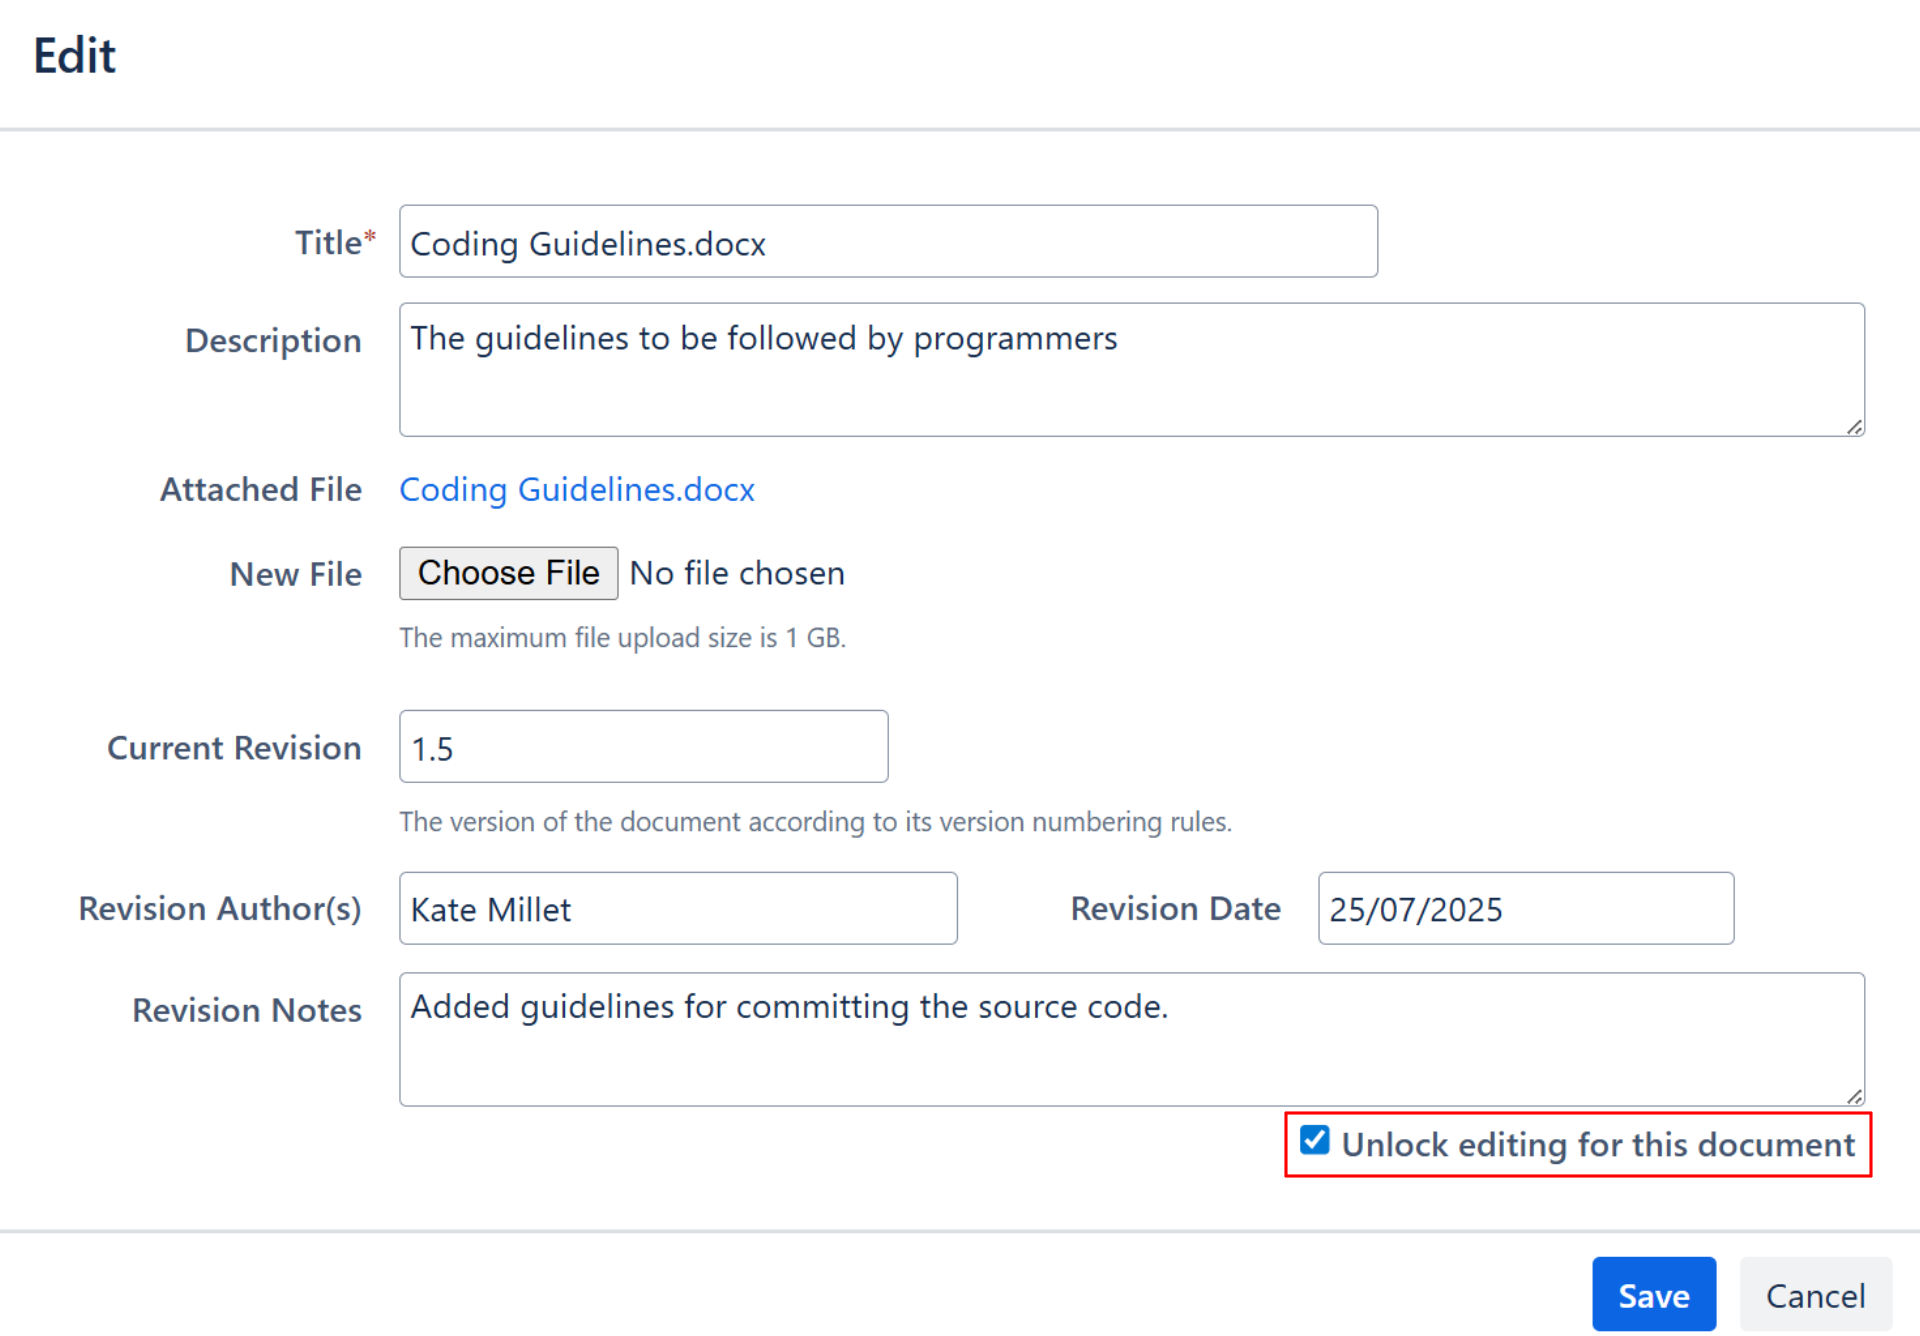Image resolution: width=1920 pixels, height=1336 pixels.
Task: Click the 'Unlock editing for this document' label
Action: click(x=1597, y=1145)
